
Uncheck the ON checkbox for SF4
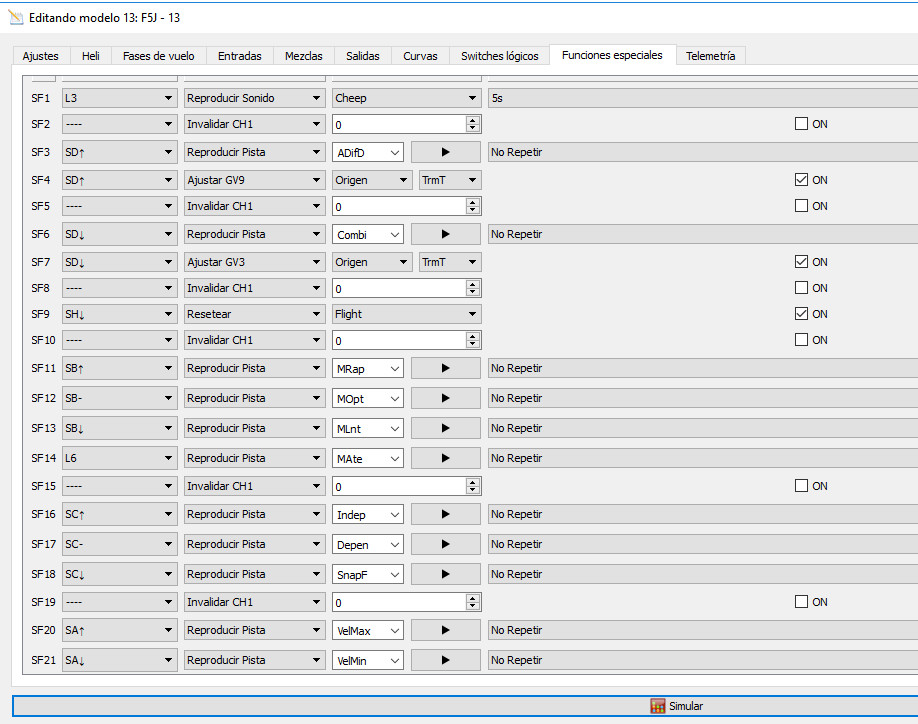coord(801,180)
